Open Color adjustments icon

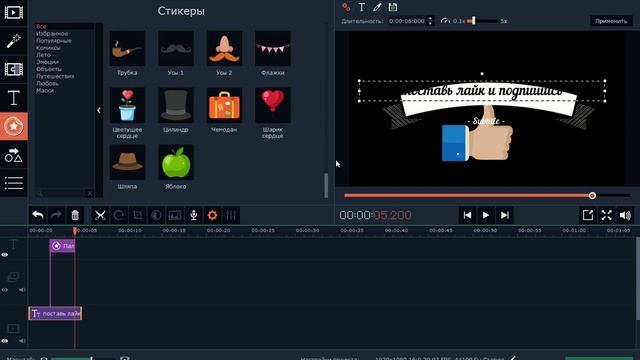[x=156, y=215]
